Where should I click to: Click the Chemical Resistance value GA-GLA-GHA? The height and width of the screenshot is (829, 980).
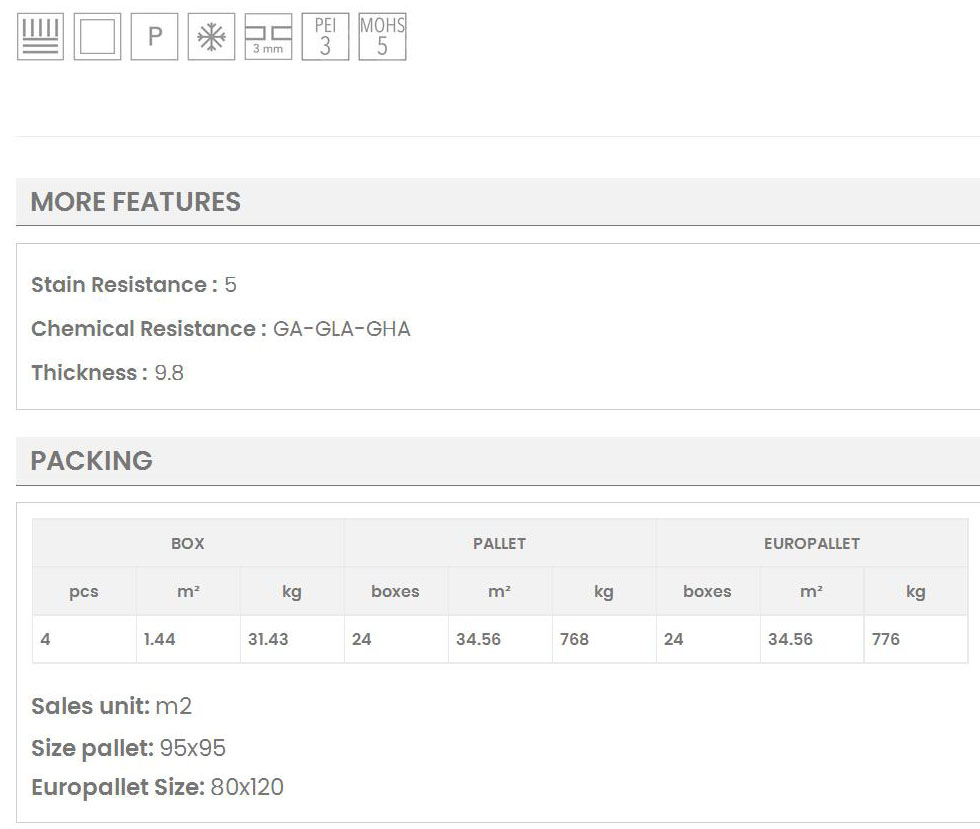pyautogui.click(x=341, y=329)
